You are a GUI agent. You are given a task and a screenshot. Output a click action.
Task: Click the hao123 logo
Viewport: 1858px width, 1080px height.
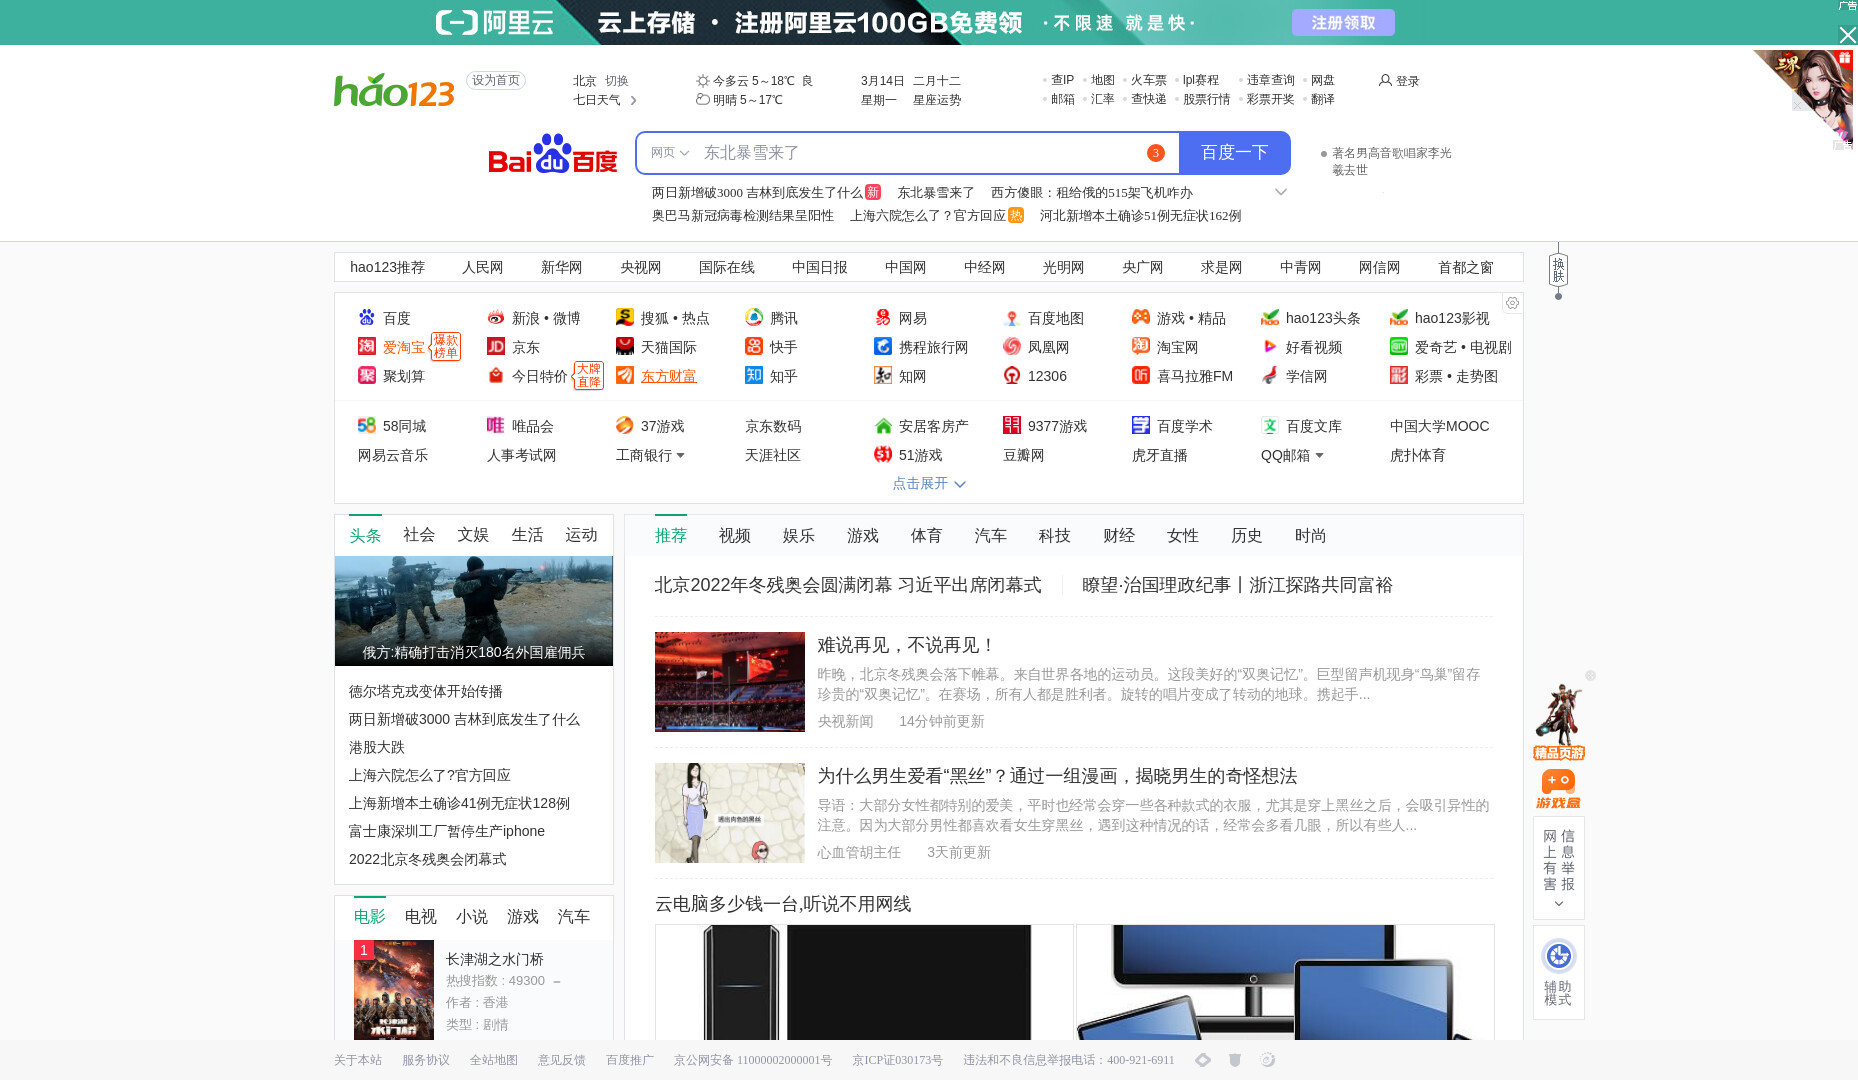(x=394, y=90)
